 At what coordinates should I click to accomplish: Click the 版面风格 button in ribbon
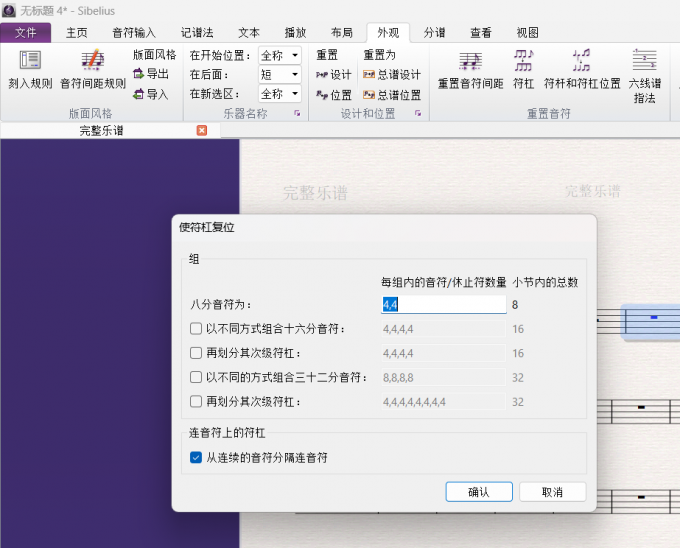[154, 55]
